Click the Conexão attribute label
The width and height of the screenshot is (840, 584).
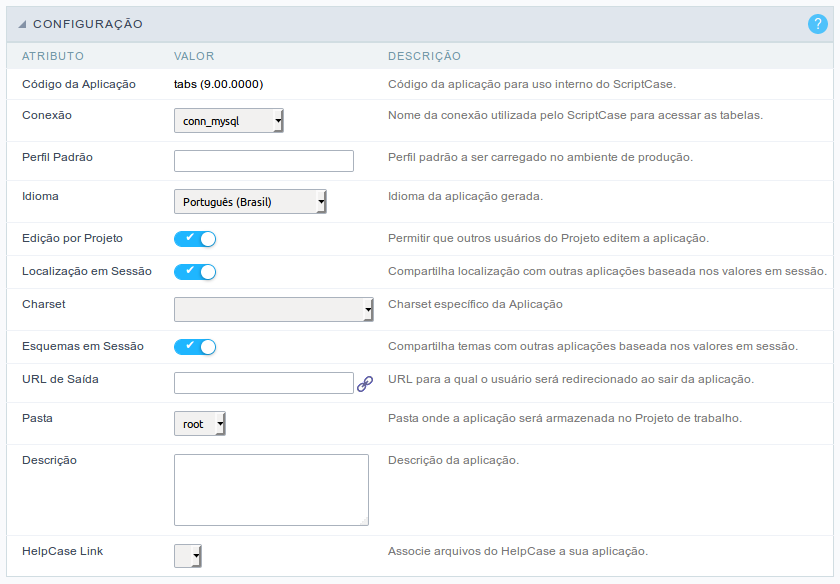(x=47, y=115)
